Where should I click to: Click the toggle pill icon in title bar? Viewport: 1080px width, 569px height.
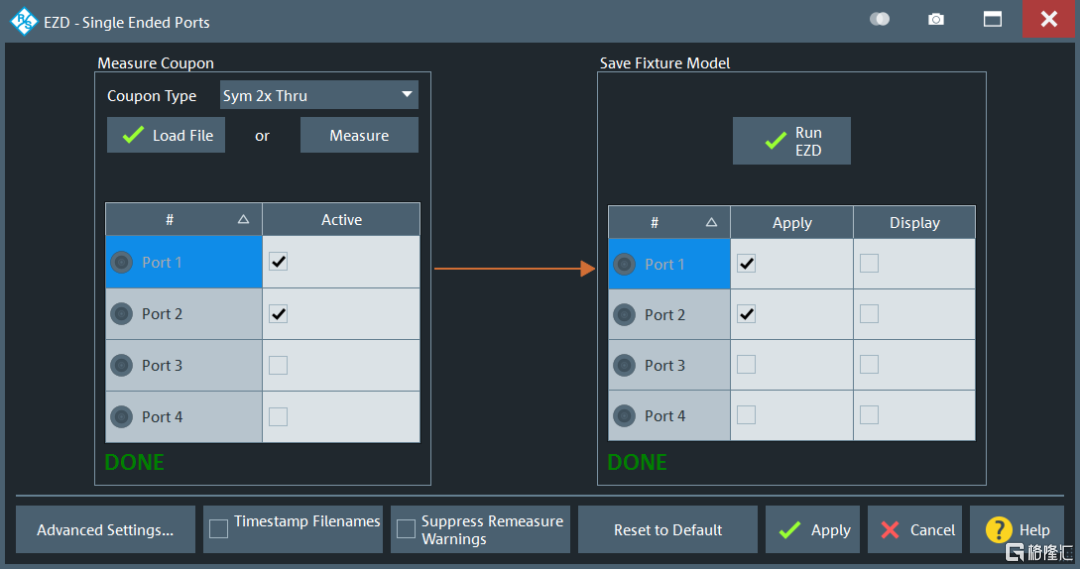880,20
